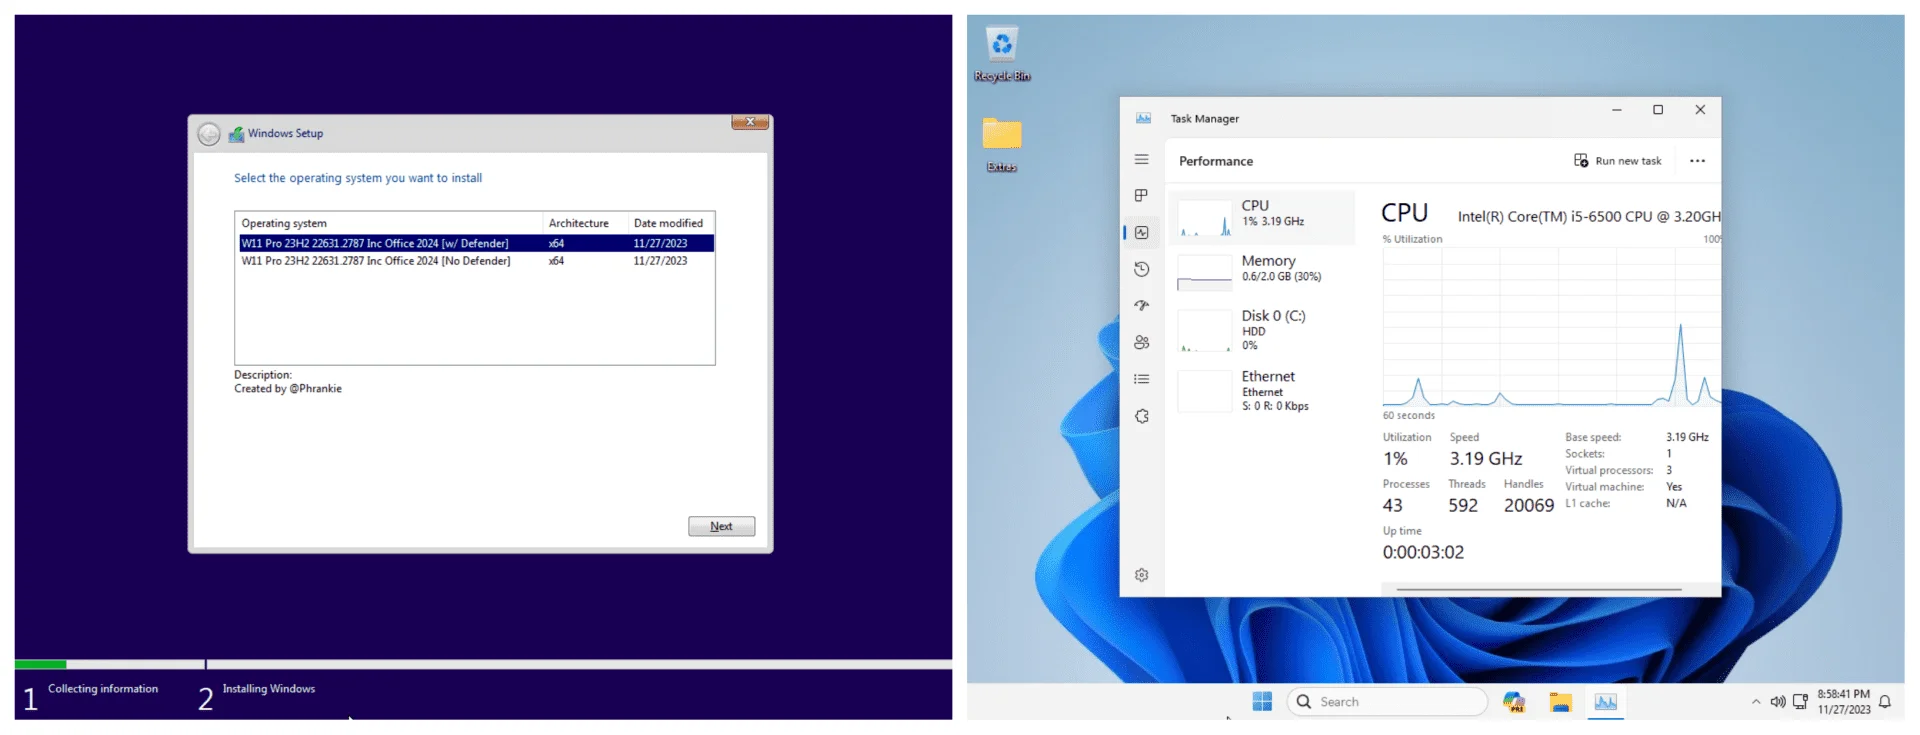1920x735 pixels.
Task: Click 'Installing Windows' setup step text
Action: (269, 689)
